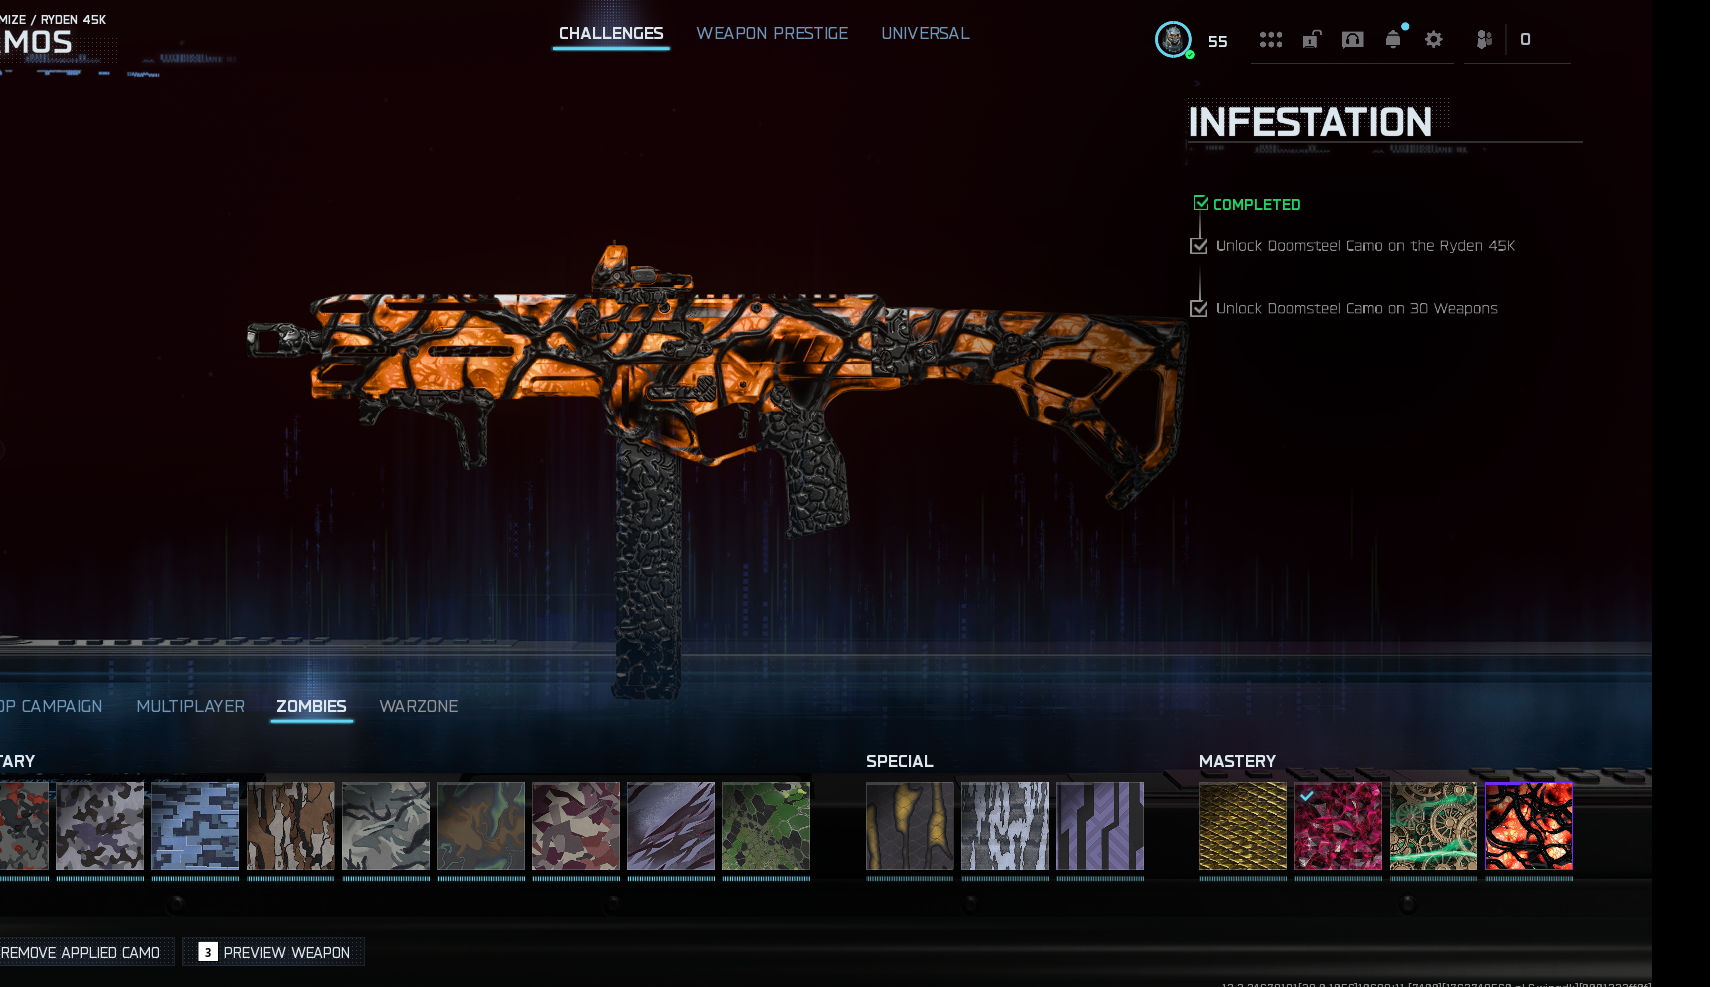The width and height of the screenshot is (1711, 987).
Task: Select the gold scale mastery camo
Action: click(1243, 826)
